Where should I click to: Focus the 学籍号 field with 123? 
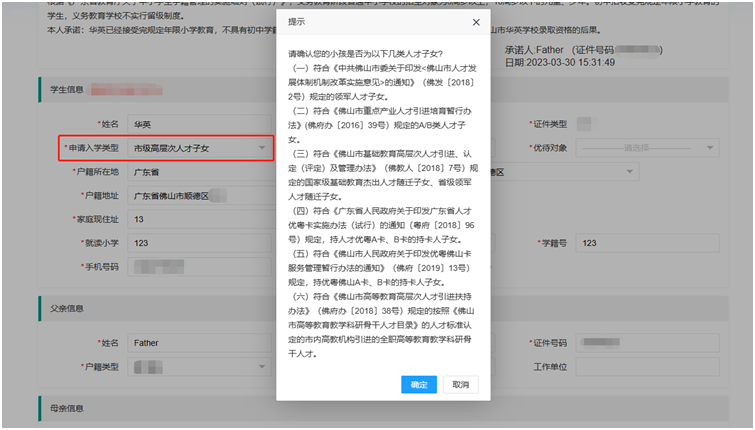point(648,243)
